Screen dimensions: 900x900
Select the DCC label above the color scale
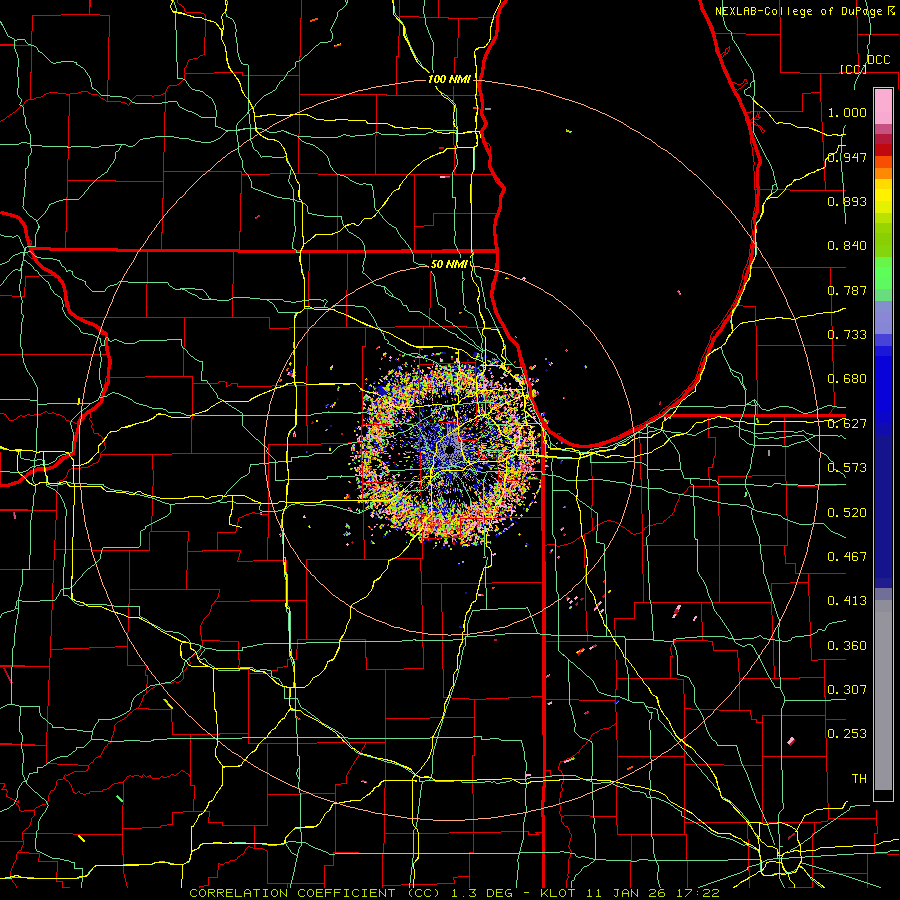tap(878, 60)
